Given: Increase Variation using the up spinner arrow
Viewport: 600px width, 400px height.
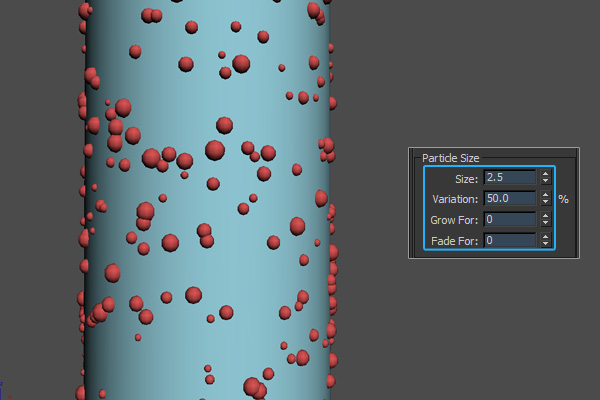Looking at the screenshot, I should [x=545, y=195].
